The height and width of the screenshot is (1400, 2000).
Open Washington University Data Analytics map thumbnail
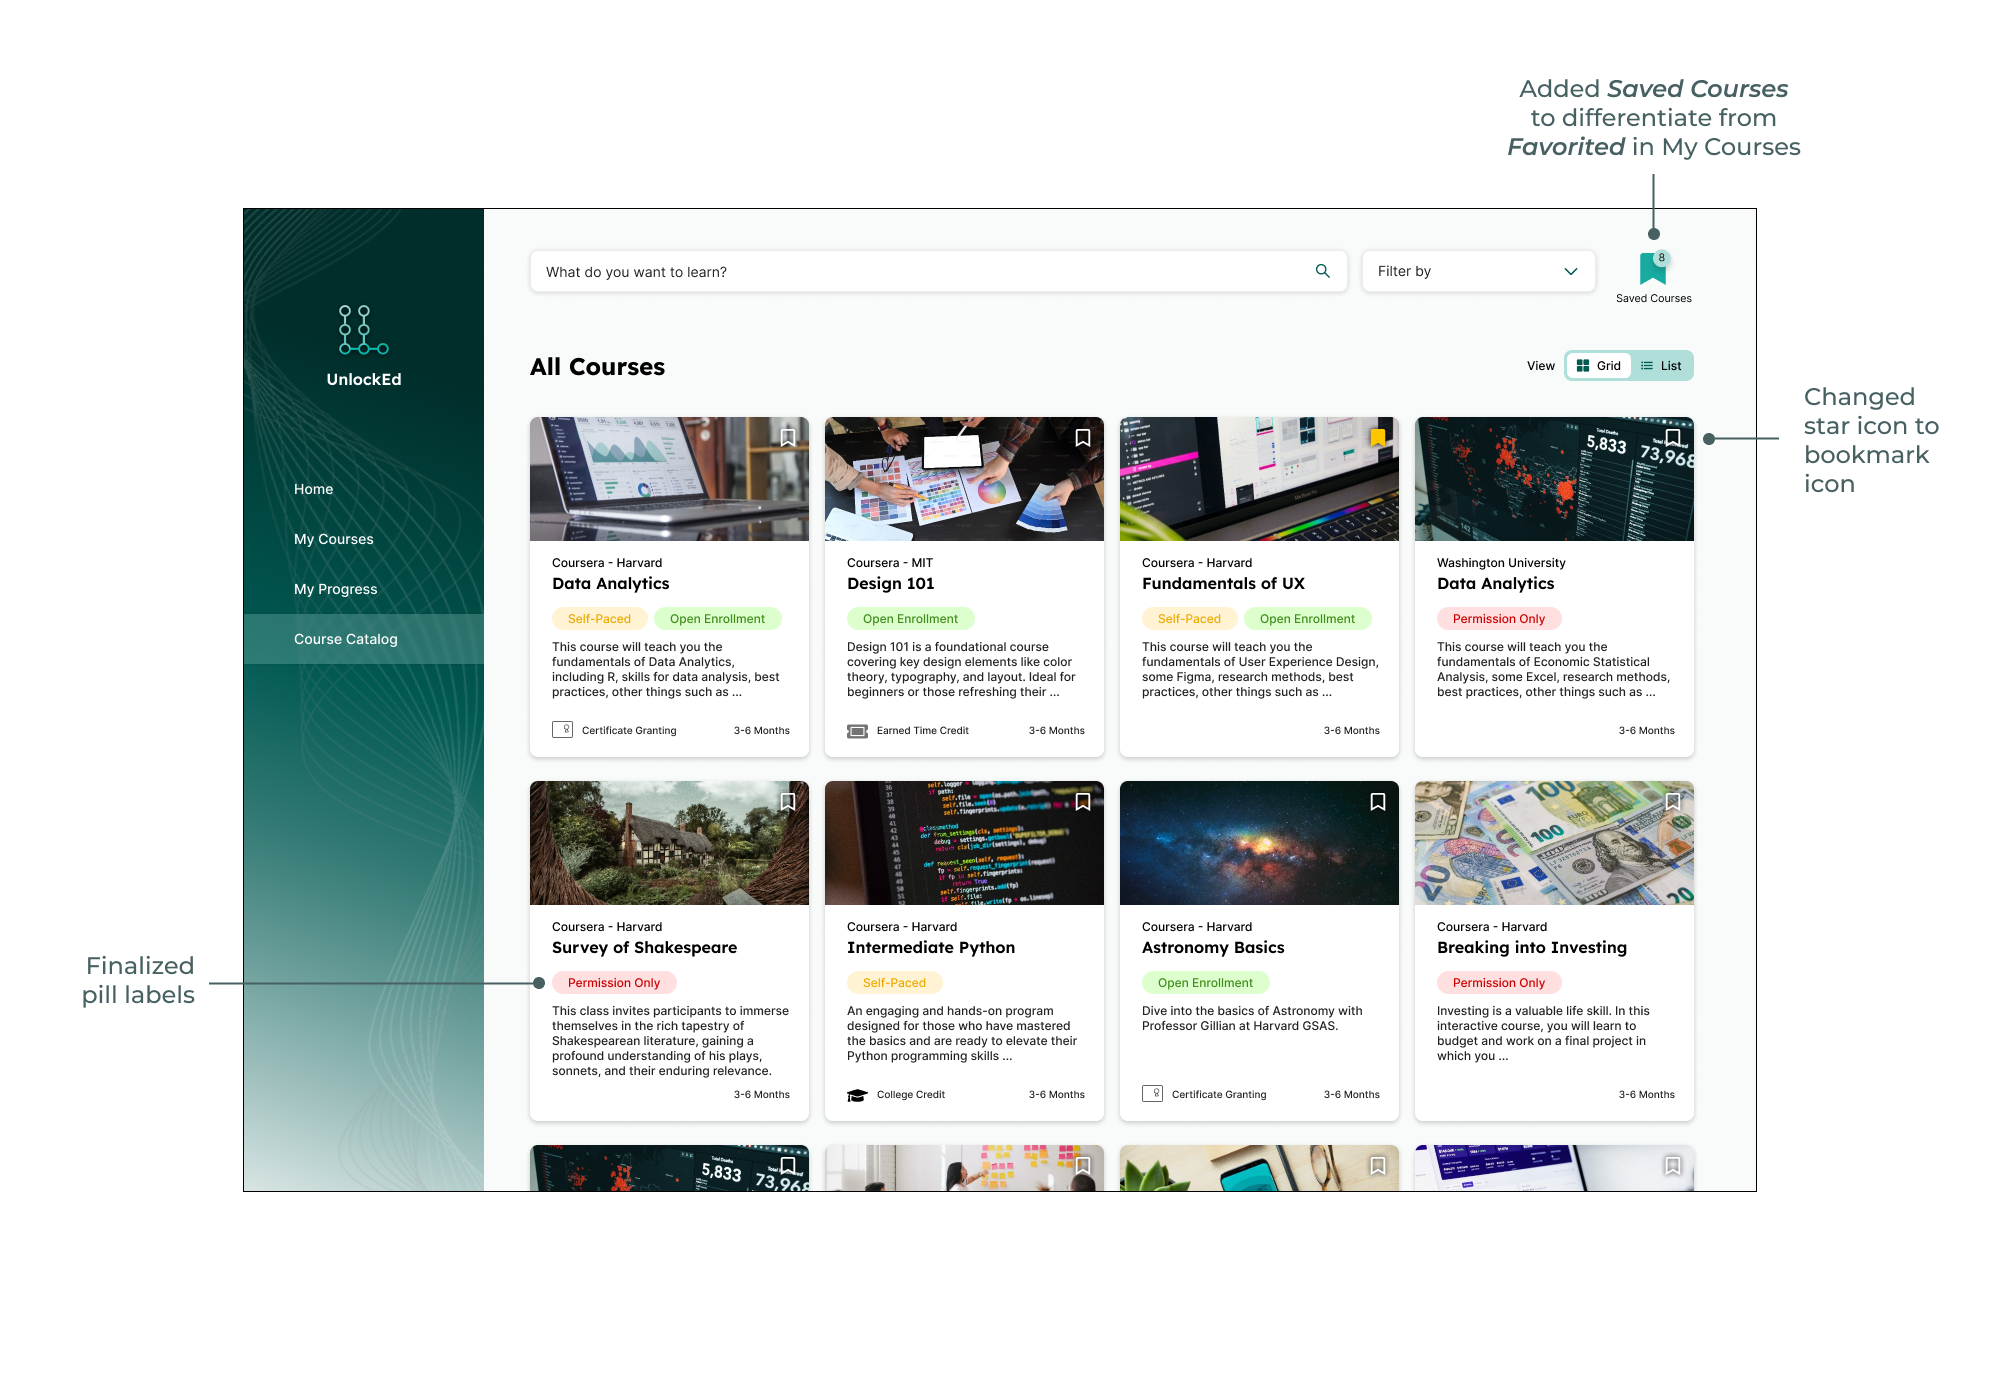click(x=1554, y=479)
